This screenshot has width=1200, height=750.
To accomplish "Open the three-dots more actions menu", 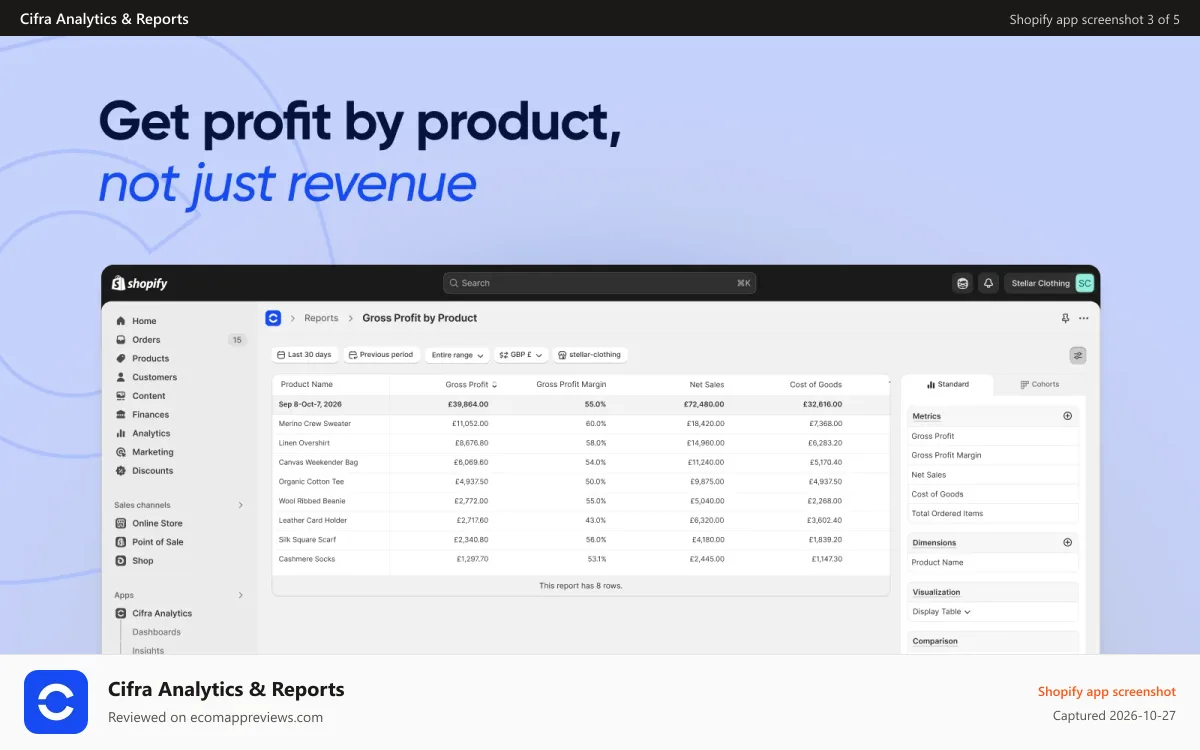I will tap(1084, 318).
